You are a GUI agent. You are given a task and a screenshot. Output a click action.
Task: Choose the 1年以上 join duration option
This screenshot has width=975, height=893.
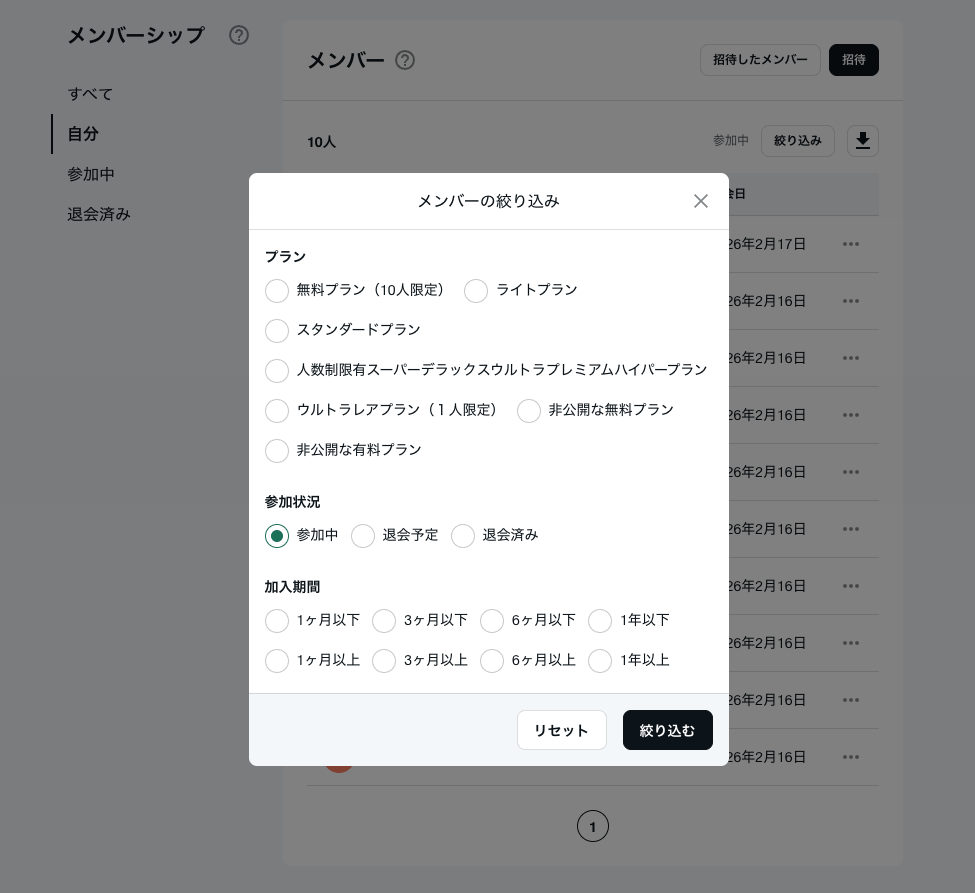coord(600,661)
